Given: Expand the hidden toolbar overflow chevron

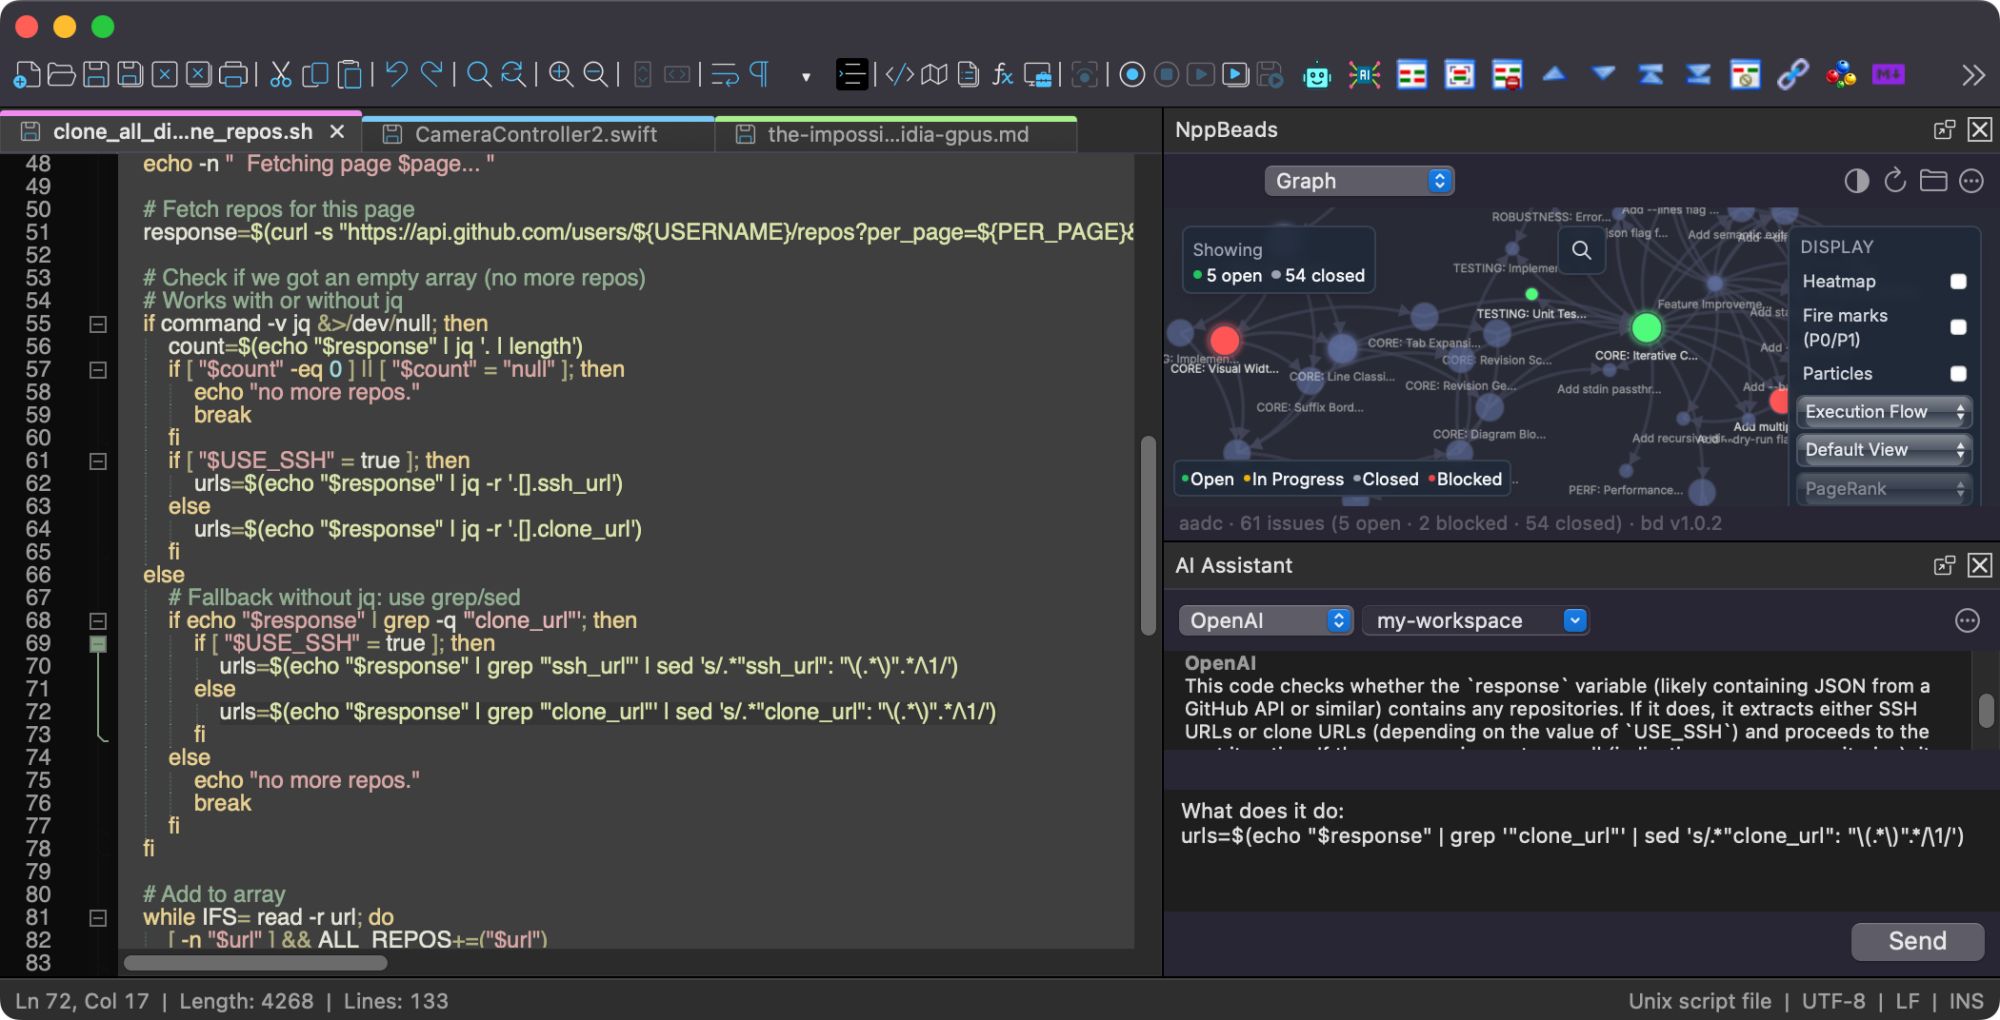Looking at the screenshot, I should (x=1972, y=75).
